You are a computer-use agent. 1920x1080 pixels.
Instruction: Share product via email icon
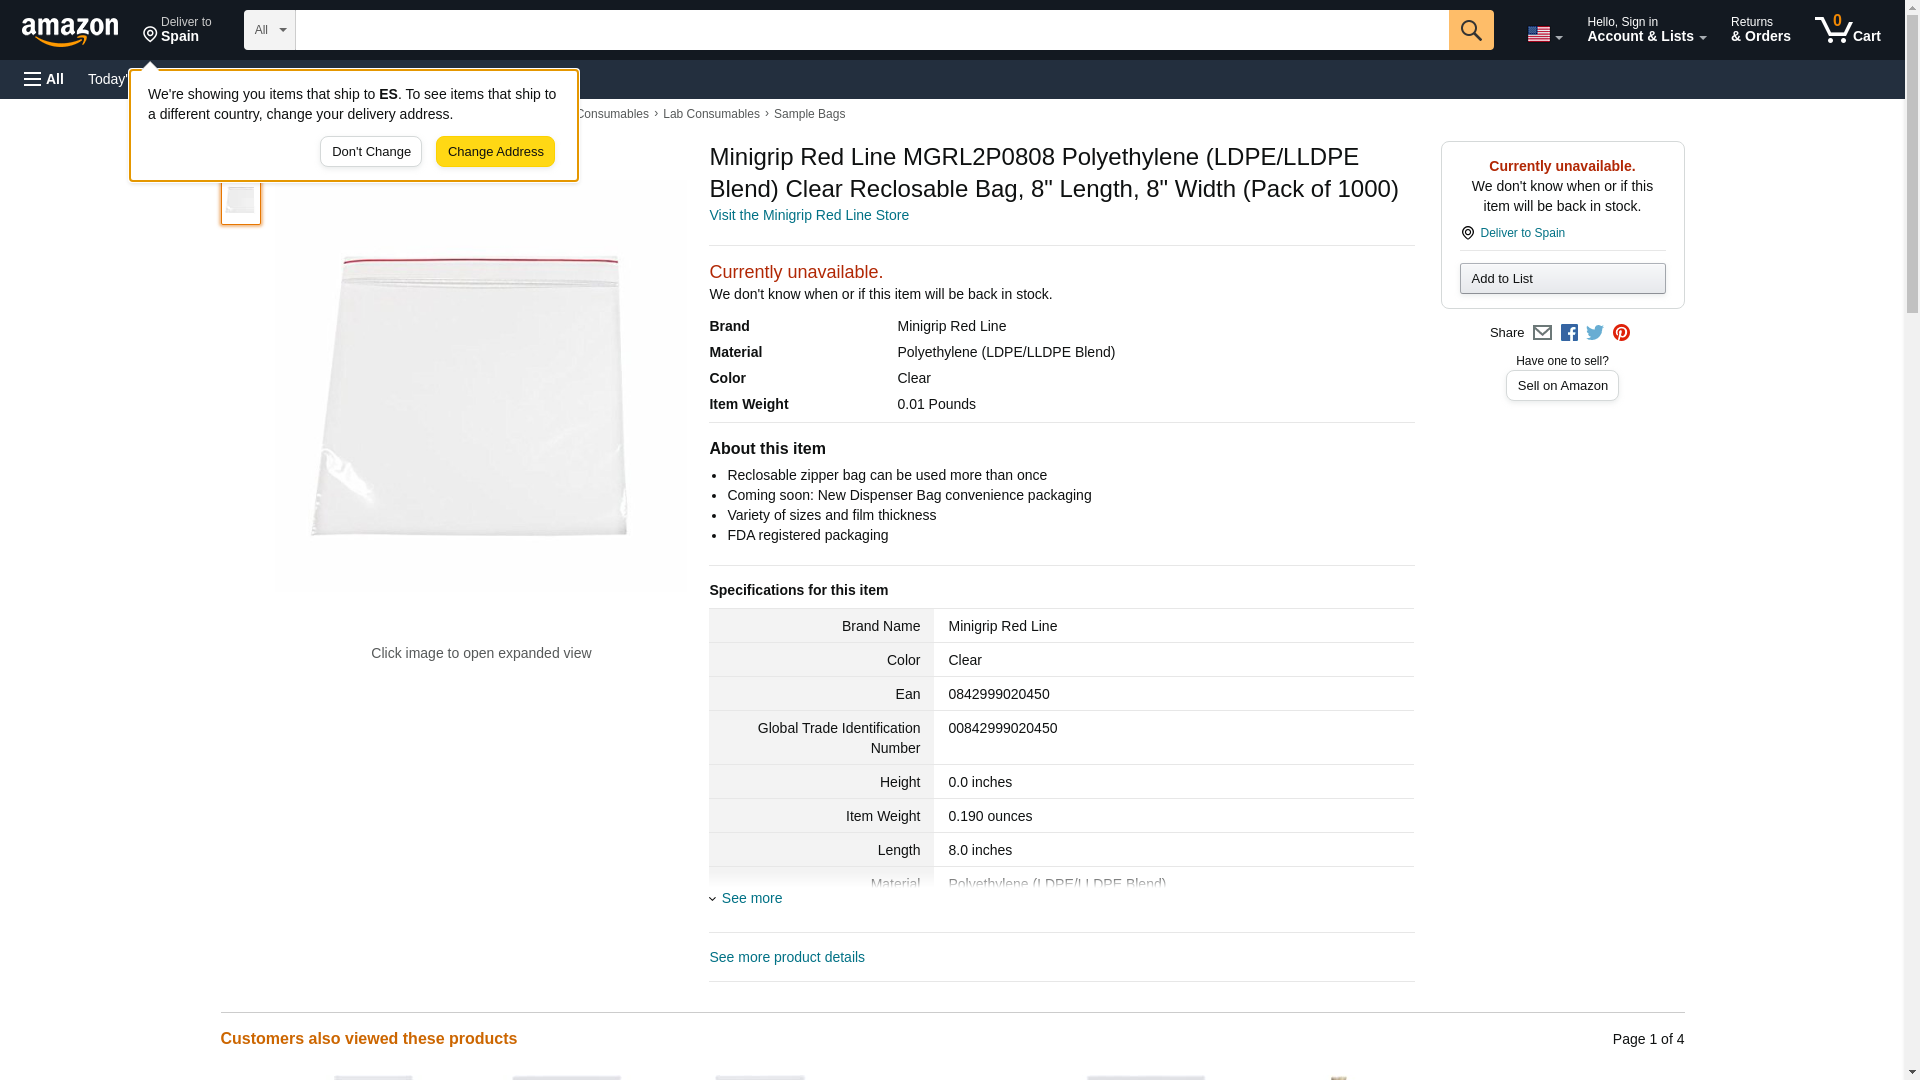pos(1542,333)
